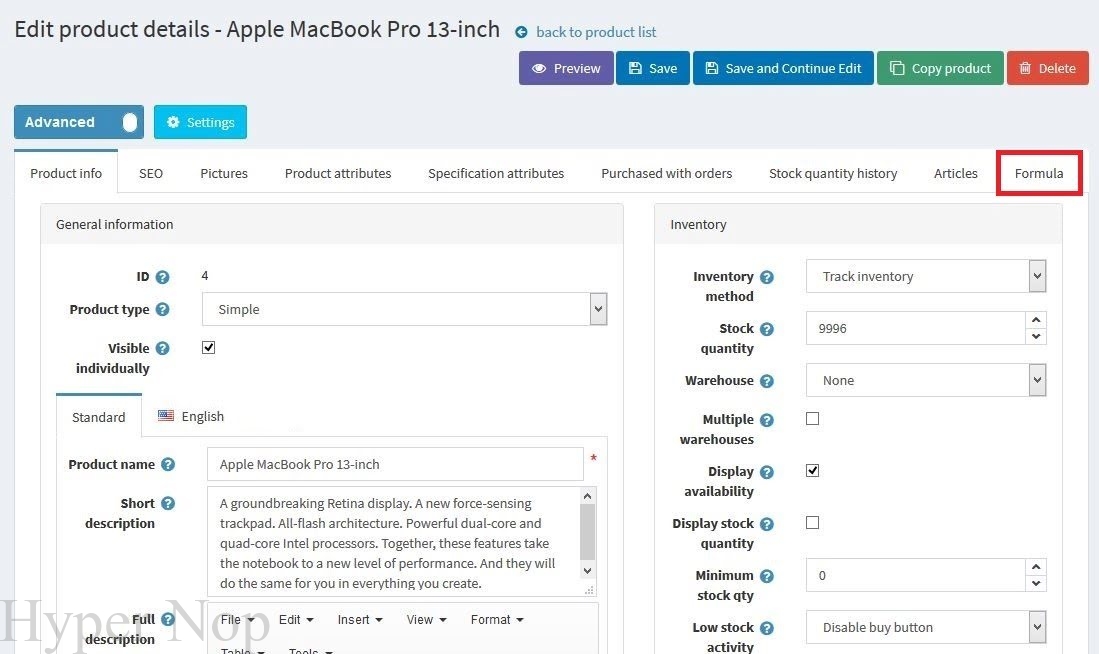Show help tooltip for Short description
This screenshot has height=654, width=1099.
coord(168,503)
